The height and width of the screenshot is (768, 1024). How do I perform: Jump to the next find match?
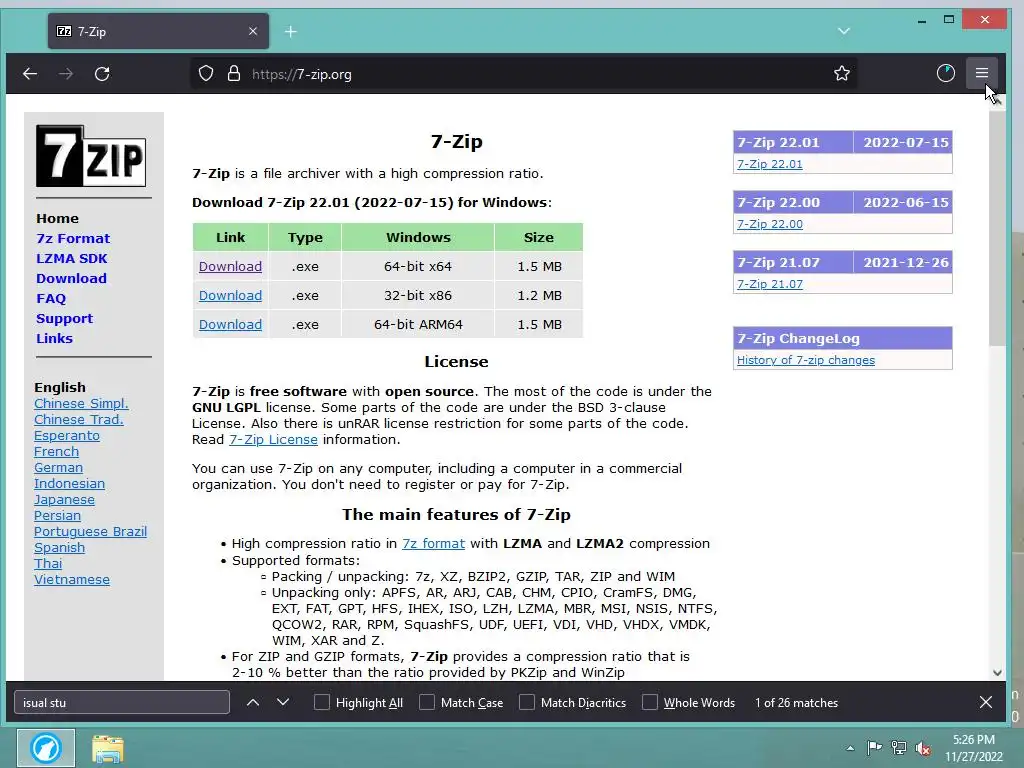[283, 703]
